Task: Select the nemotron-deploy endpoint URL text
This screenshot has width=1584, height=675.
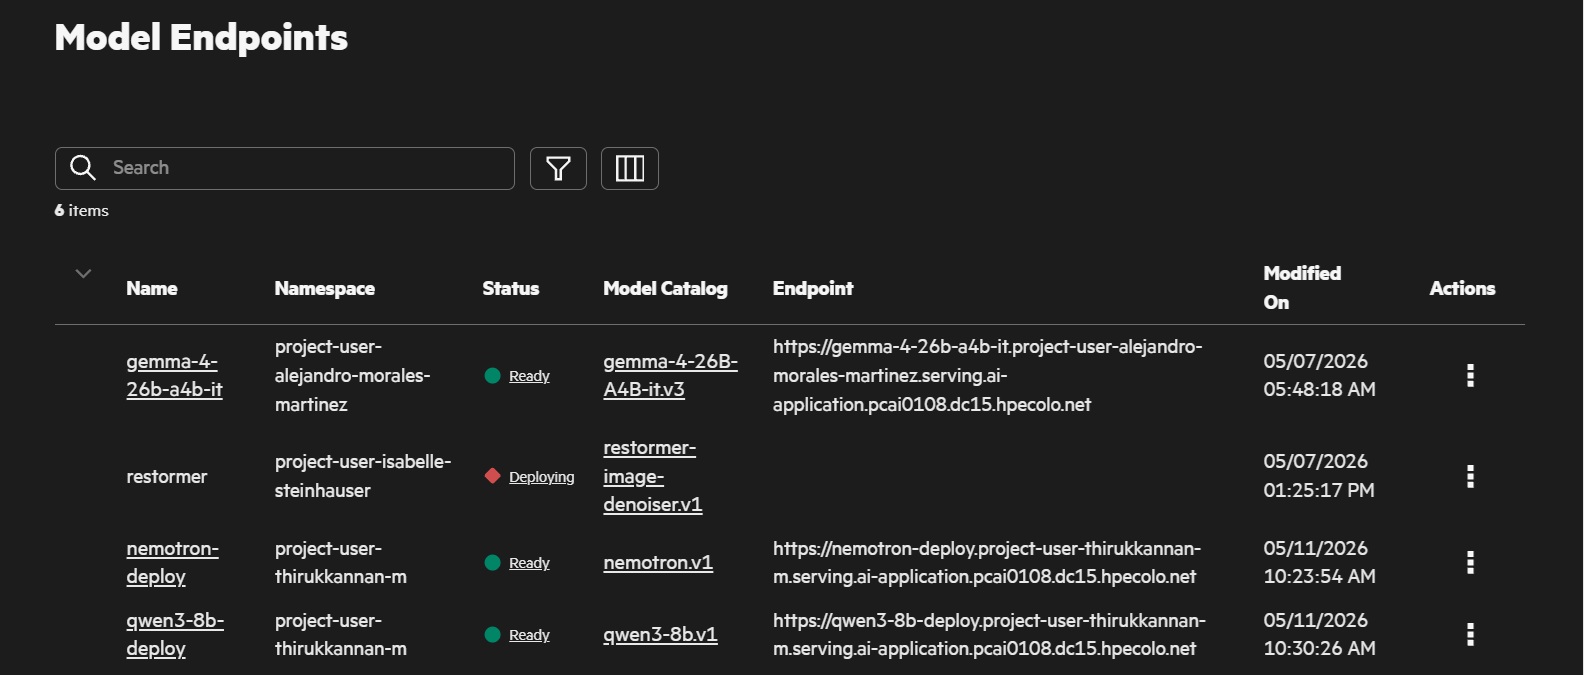Action: click(987, 563)
